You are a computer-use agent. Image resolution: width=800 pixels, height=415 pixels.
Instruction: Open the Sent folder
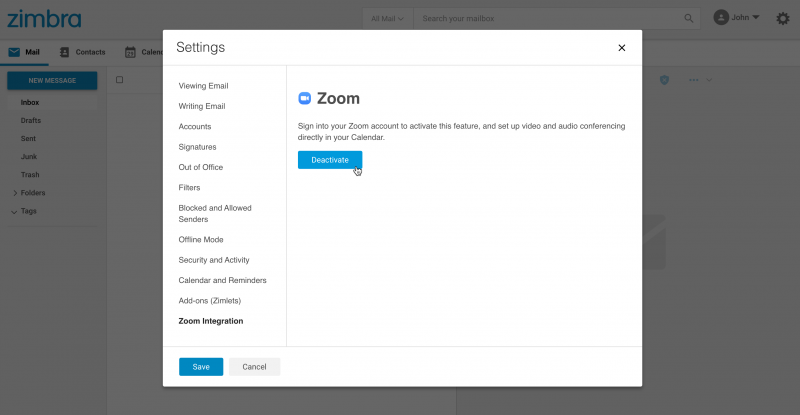click(28, 139)
